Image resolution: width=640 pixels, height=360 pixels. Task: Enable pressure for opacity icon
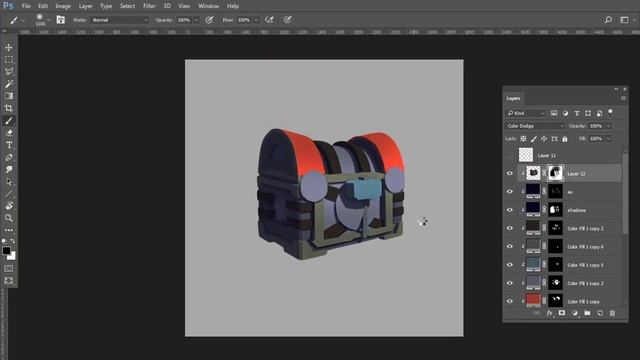pyautogui.click(x=209, y=20)
